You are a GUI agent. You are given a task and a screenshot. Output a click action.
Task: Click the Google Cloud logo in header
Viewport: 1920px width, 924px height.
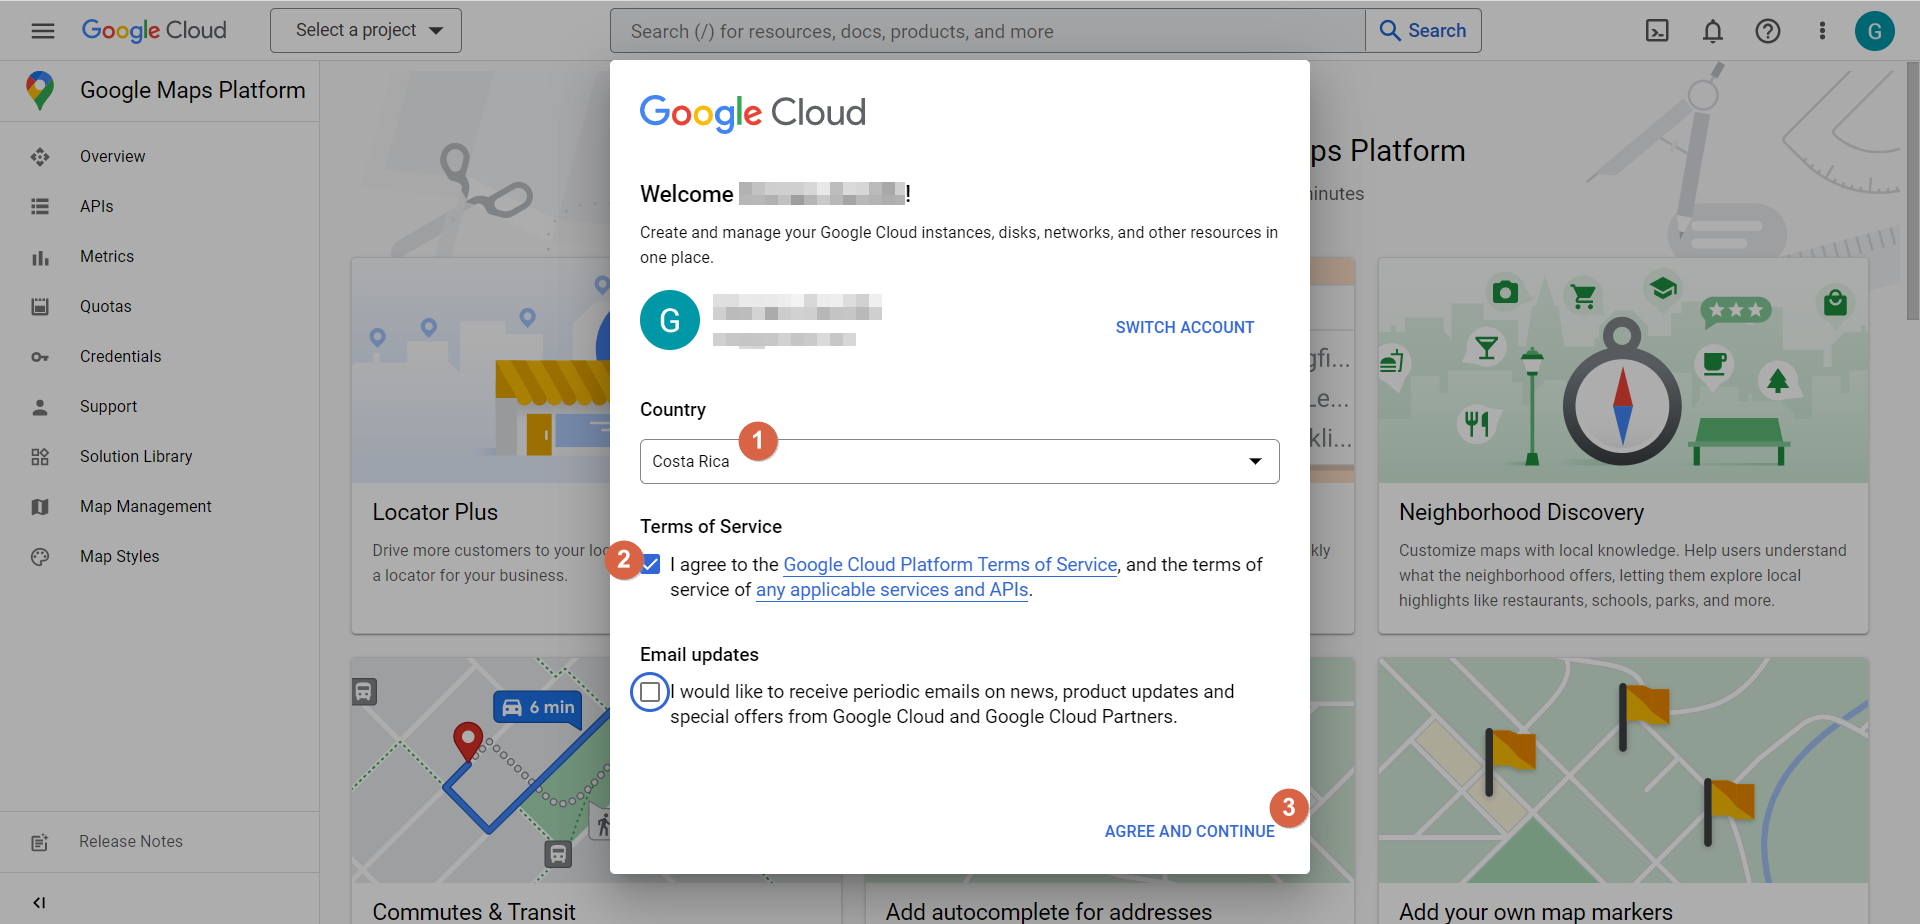pos(154,31)
